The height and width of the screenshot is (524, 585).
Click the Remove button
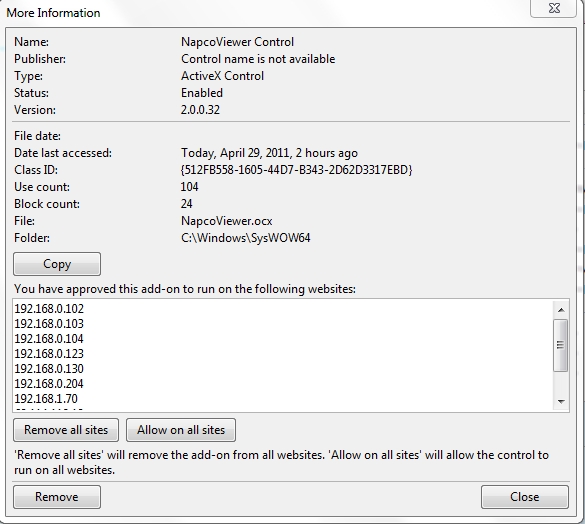(57, 497)
